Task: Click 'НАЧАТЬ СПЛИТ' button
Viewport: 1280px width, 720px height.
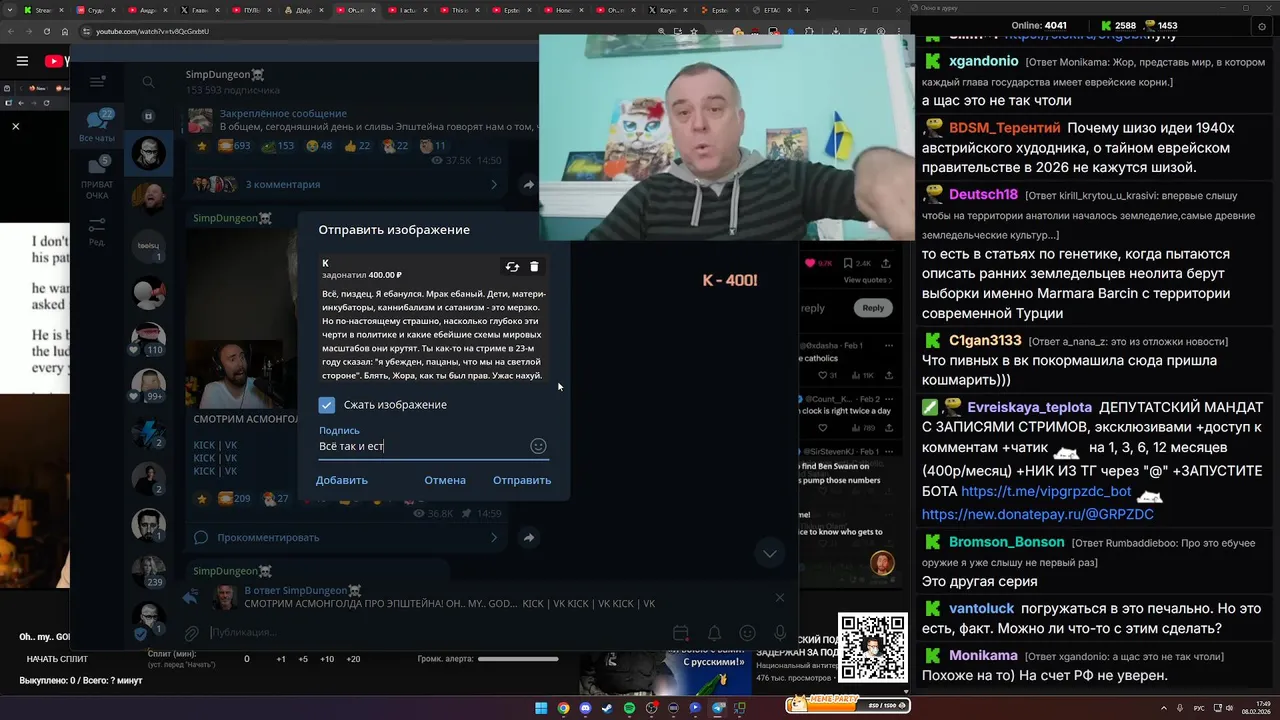Action: 57,659
